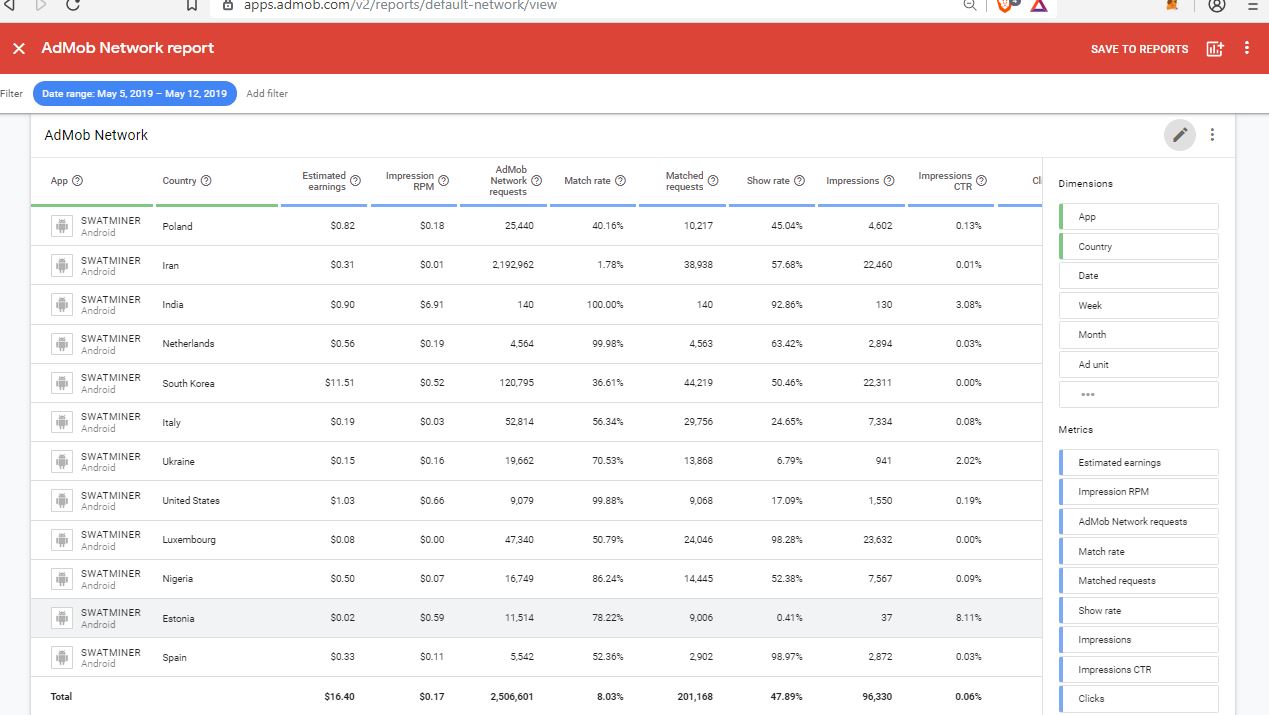
Task: Enable the Week dimension
Action: click(x=1139, y=305)
